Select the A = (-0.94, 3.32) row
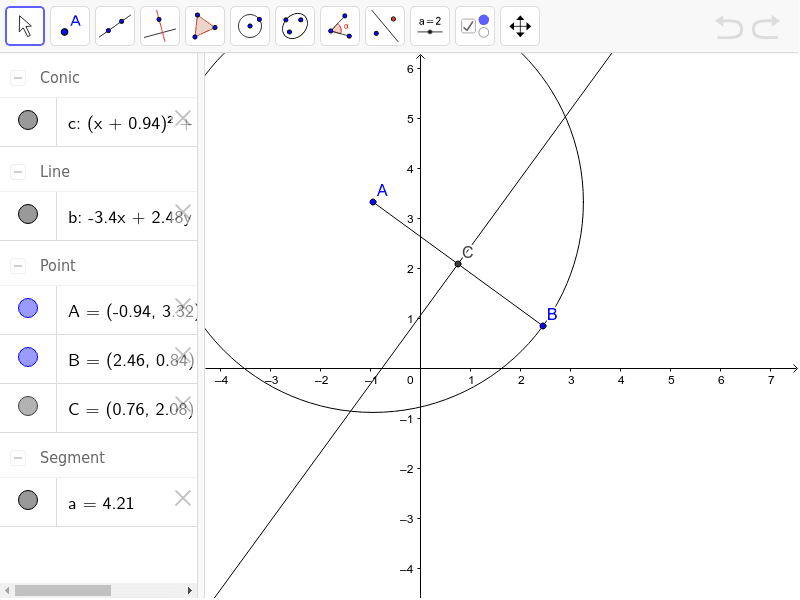The image size is (800, 600). [x=98, y=310]
